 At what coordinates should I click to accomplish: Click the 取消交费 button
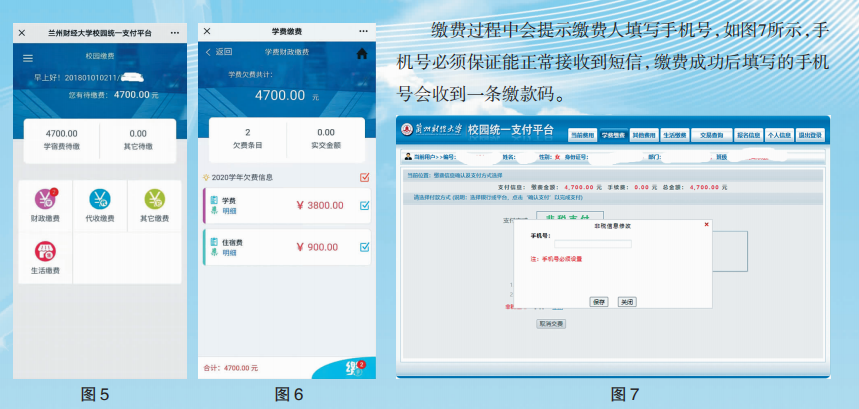click(x=551, y=323)
